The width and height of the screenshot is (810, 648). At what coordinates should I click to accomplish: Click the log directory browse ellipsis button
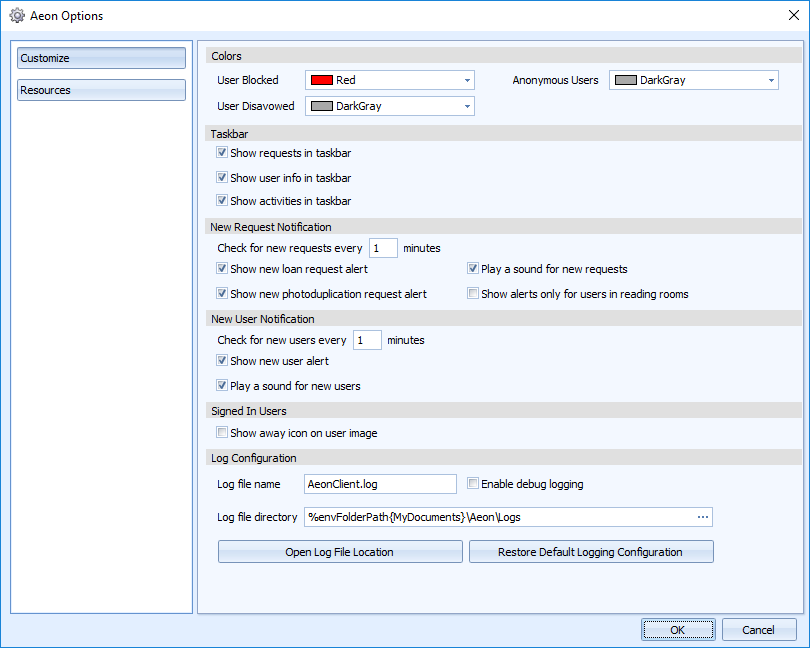click(x=702, y=517)
